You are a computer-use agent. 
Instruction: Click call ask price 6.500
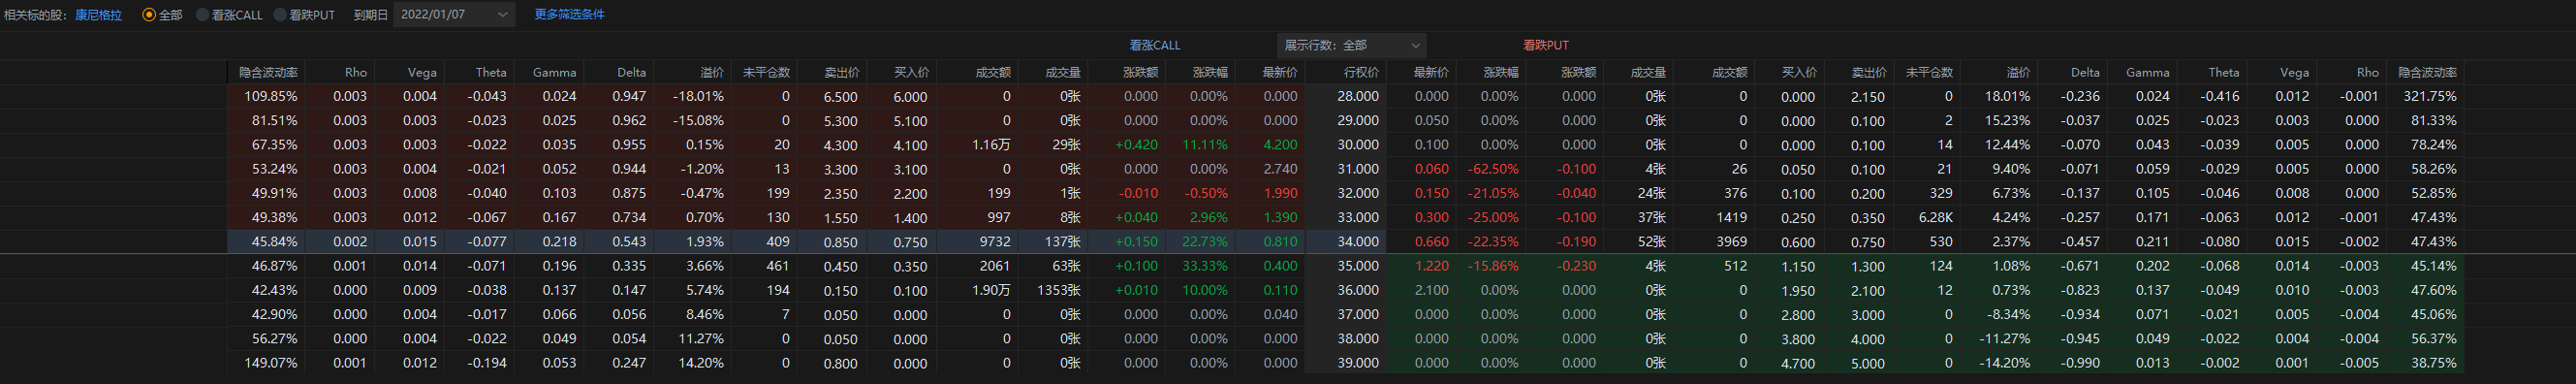839,97
